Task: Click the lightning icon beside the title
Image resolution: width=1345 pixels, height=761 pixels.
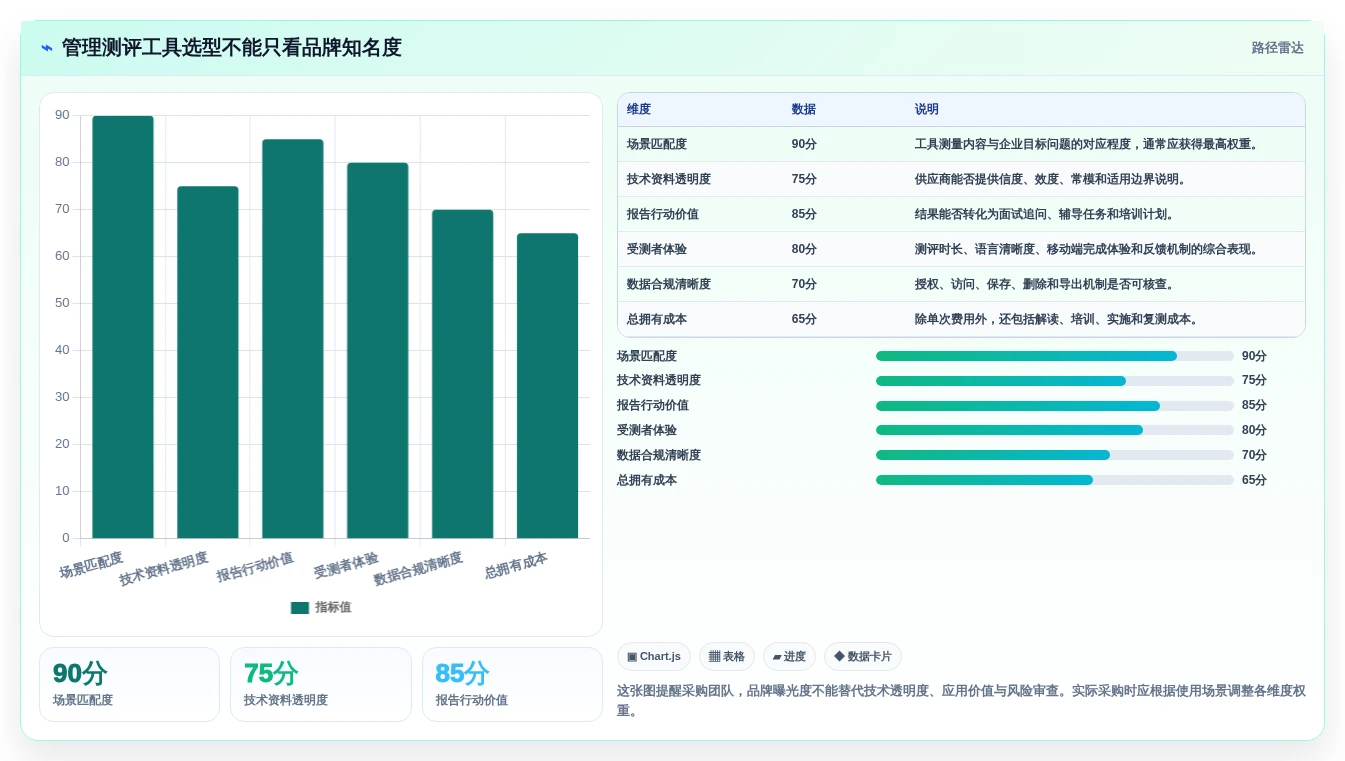Action: (47, 48)
